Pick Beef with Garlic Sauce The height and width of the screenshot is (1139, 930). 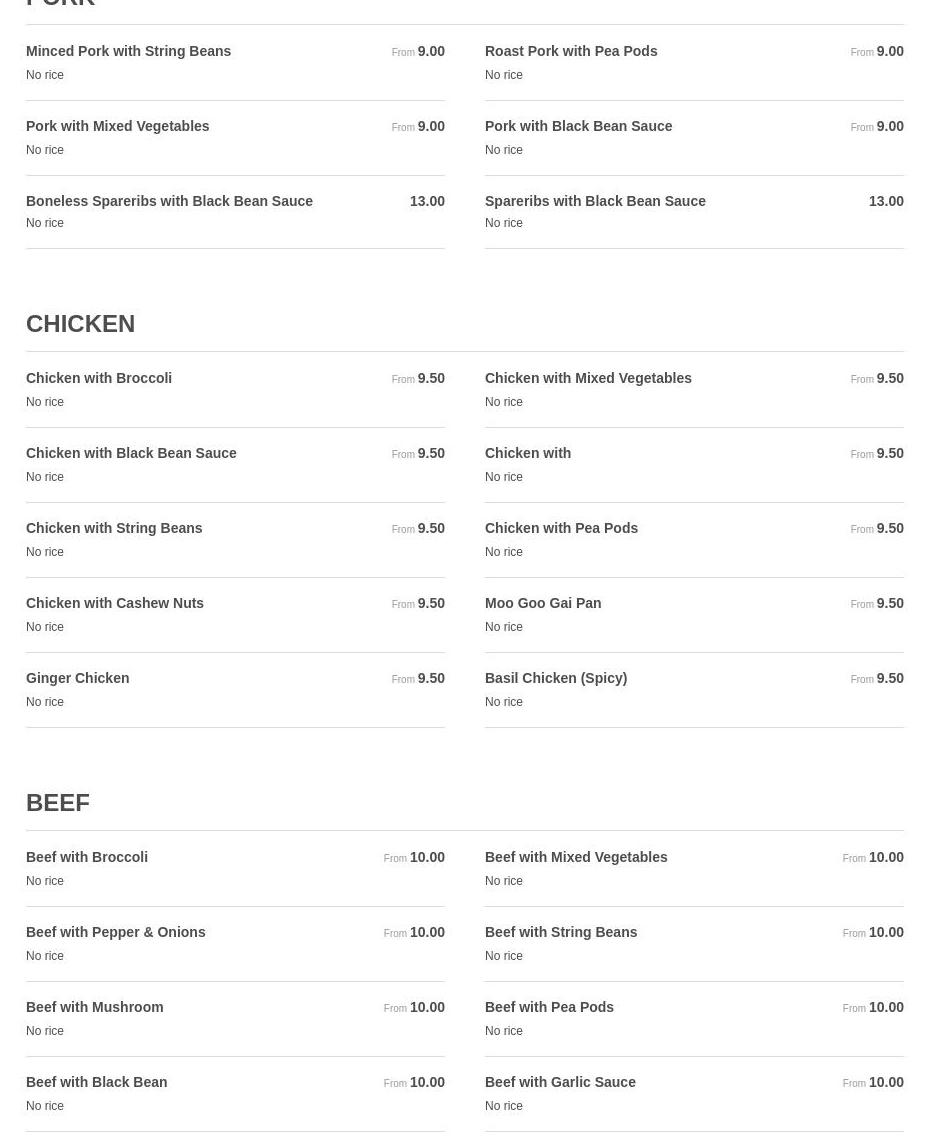(694, 1093)
